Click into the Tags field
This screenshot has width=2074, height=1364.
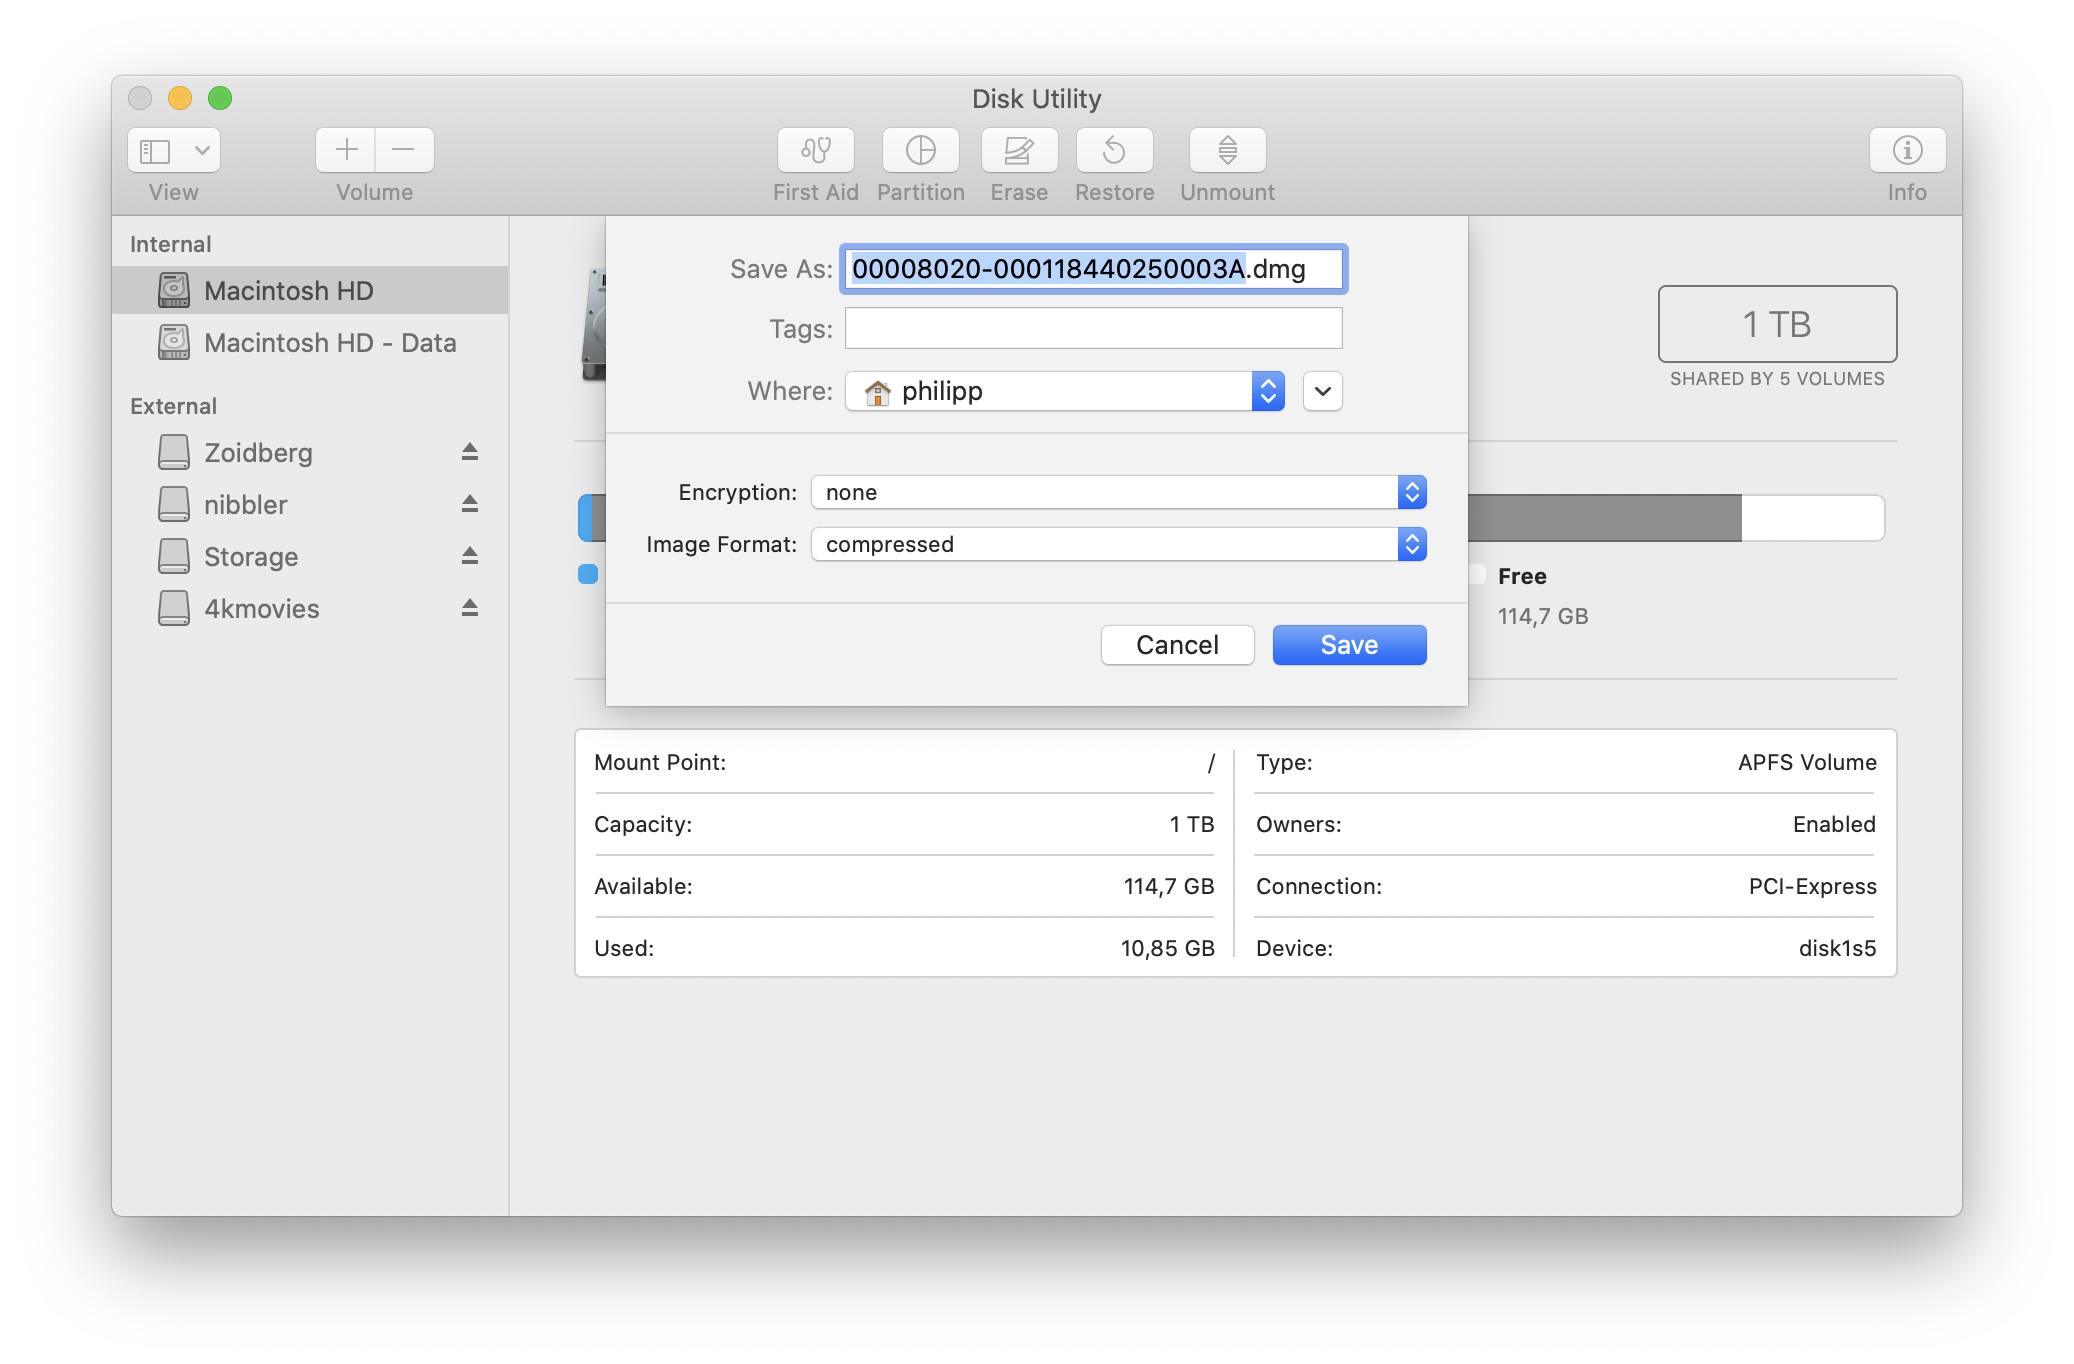pos(1093,328)
